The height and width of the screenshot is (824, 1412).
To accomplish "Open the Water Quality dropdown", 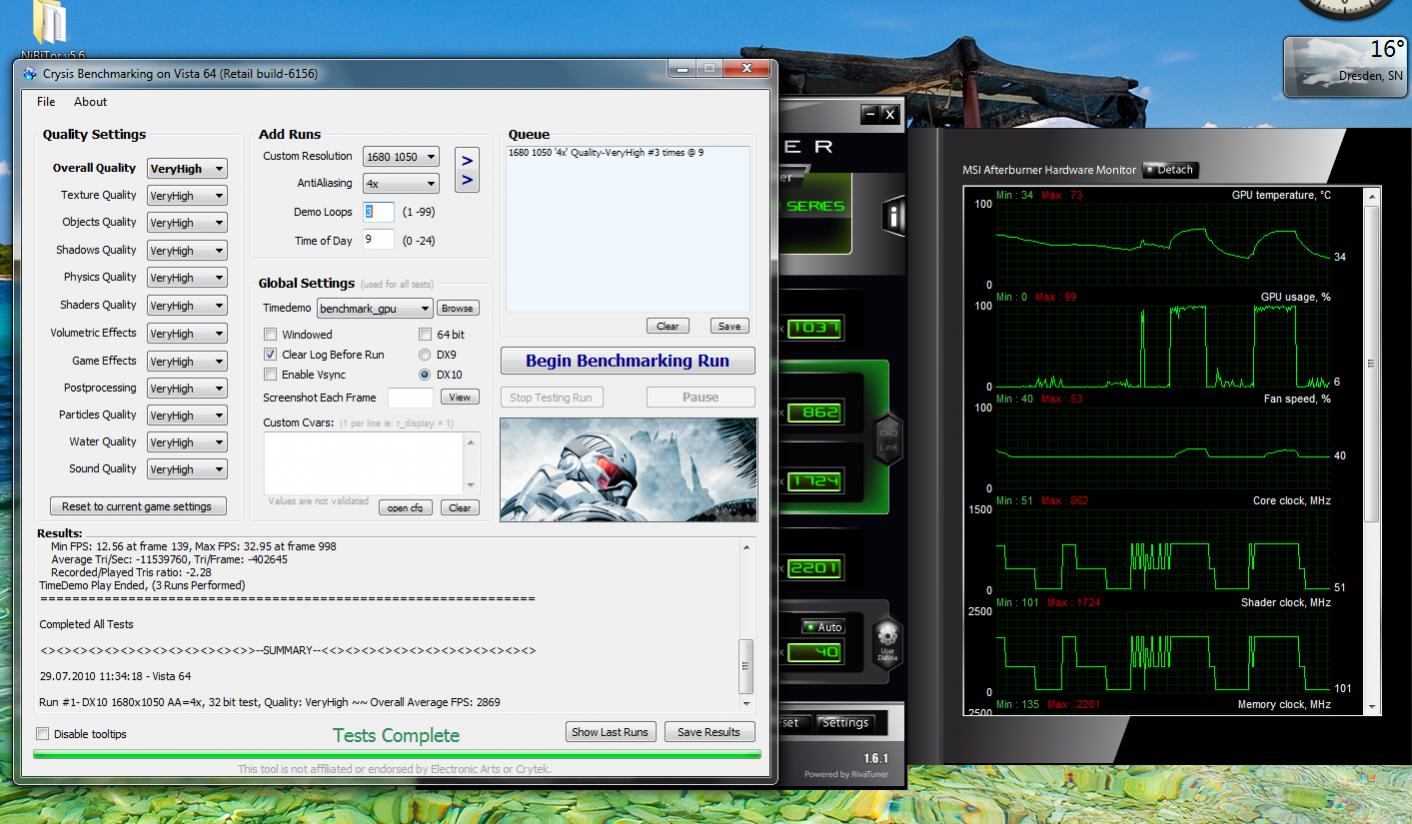I will (187, 442).
